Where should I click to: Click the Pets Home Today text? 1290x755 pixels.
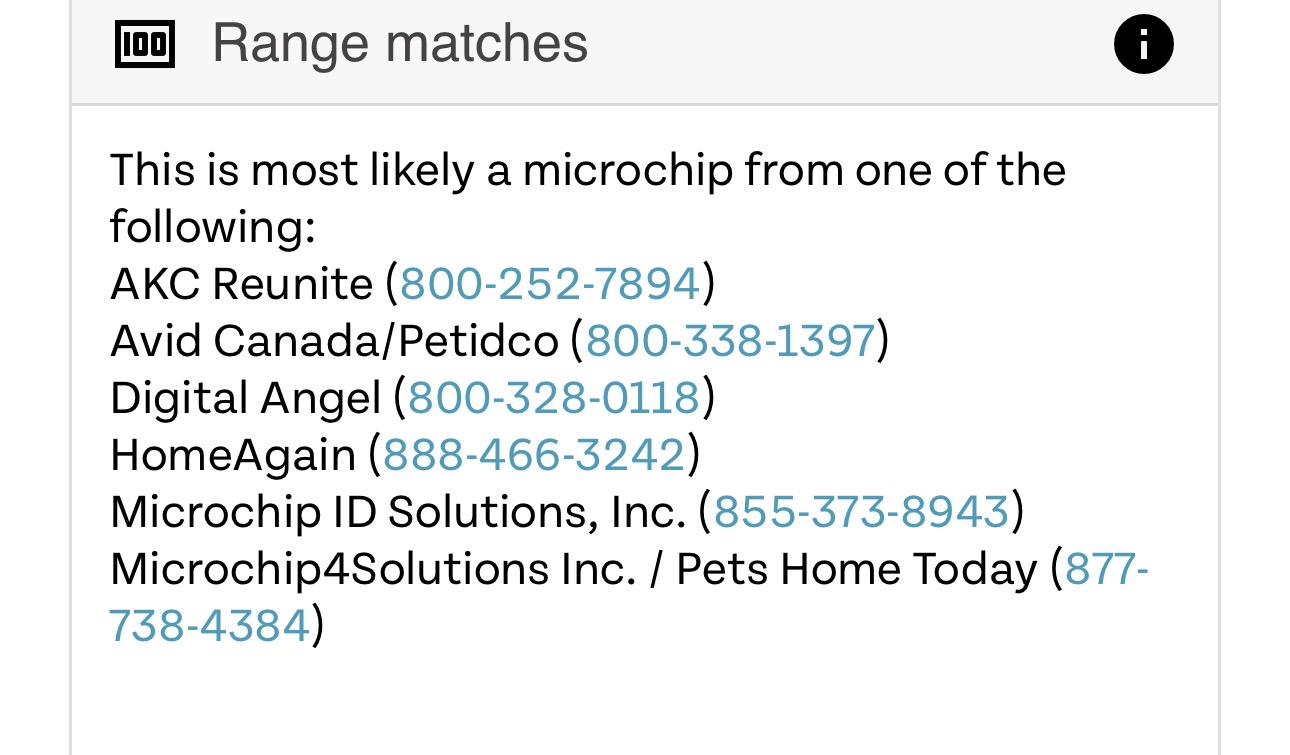pyautogui.click(x=856, y=569)
